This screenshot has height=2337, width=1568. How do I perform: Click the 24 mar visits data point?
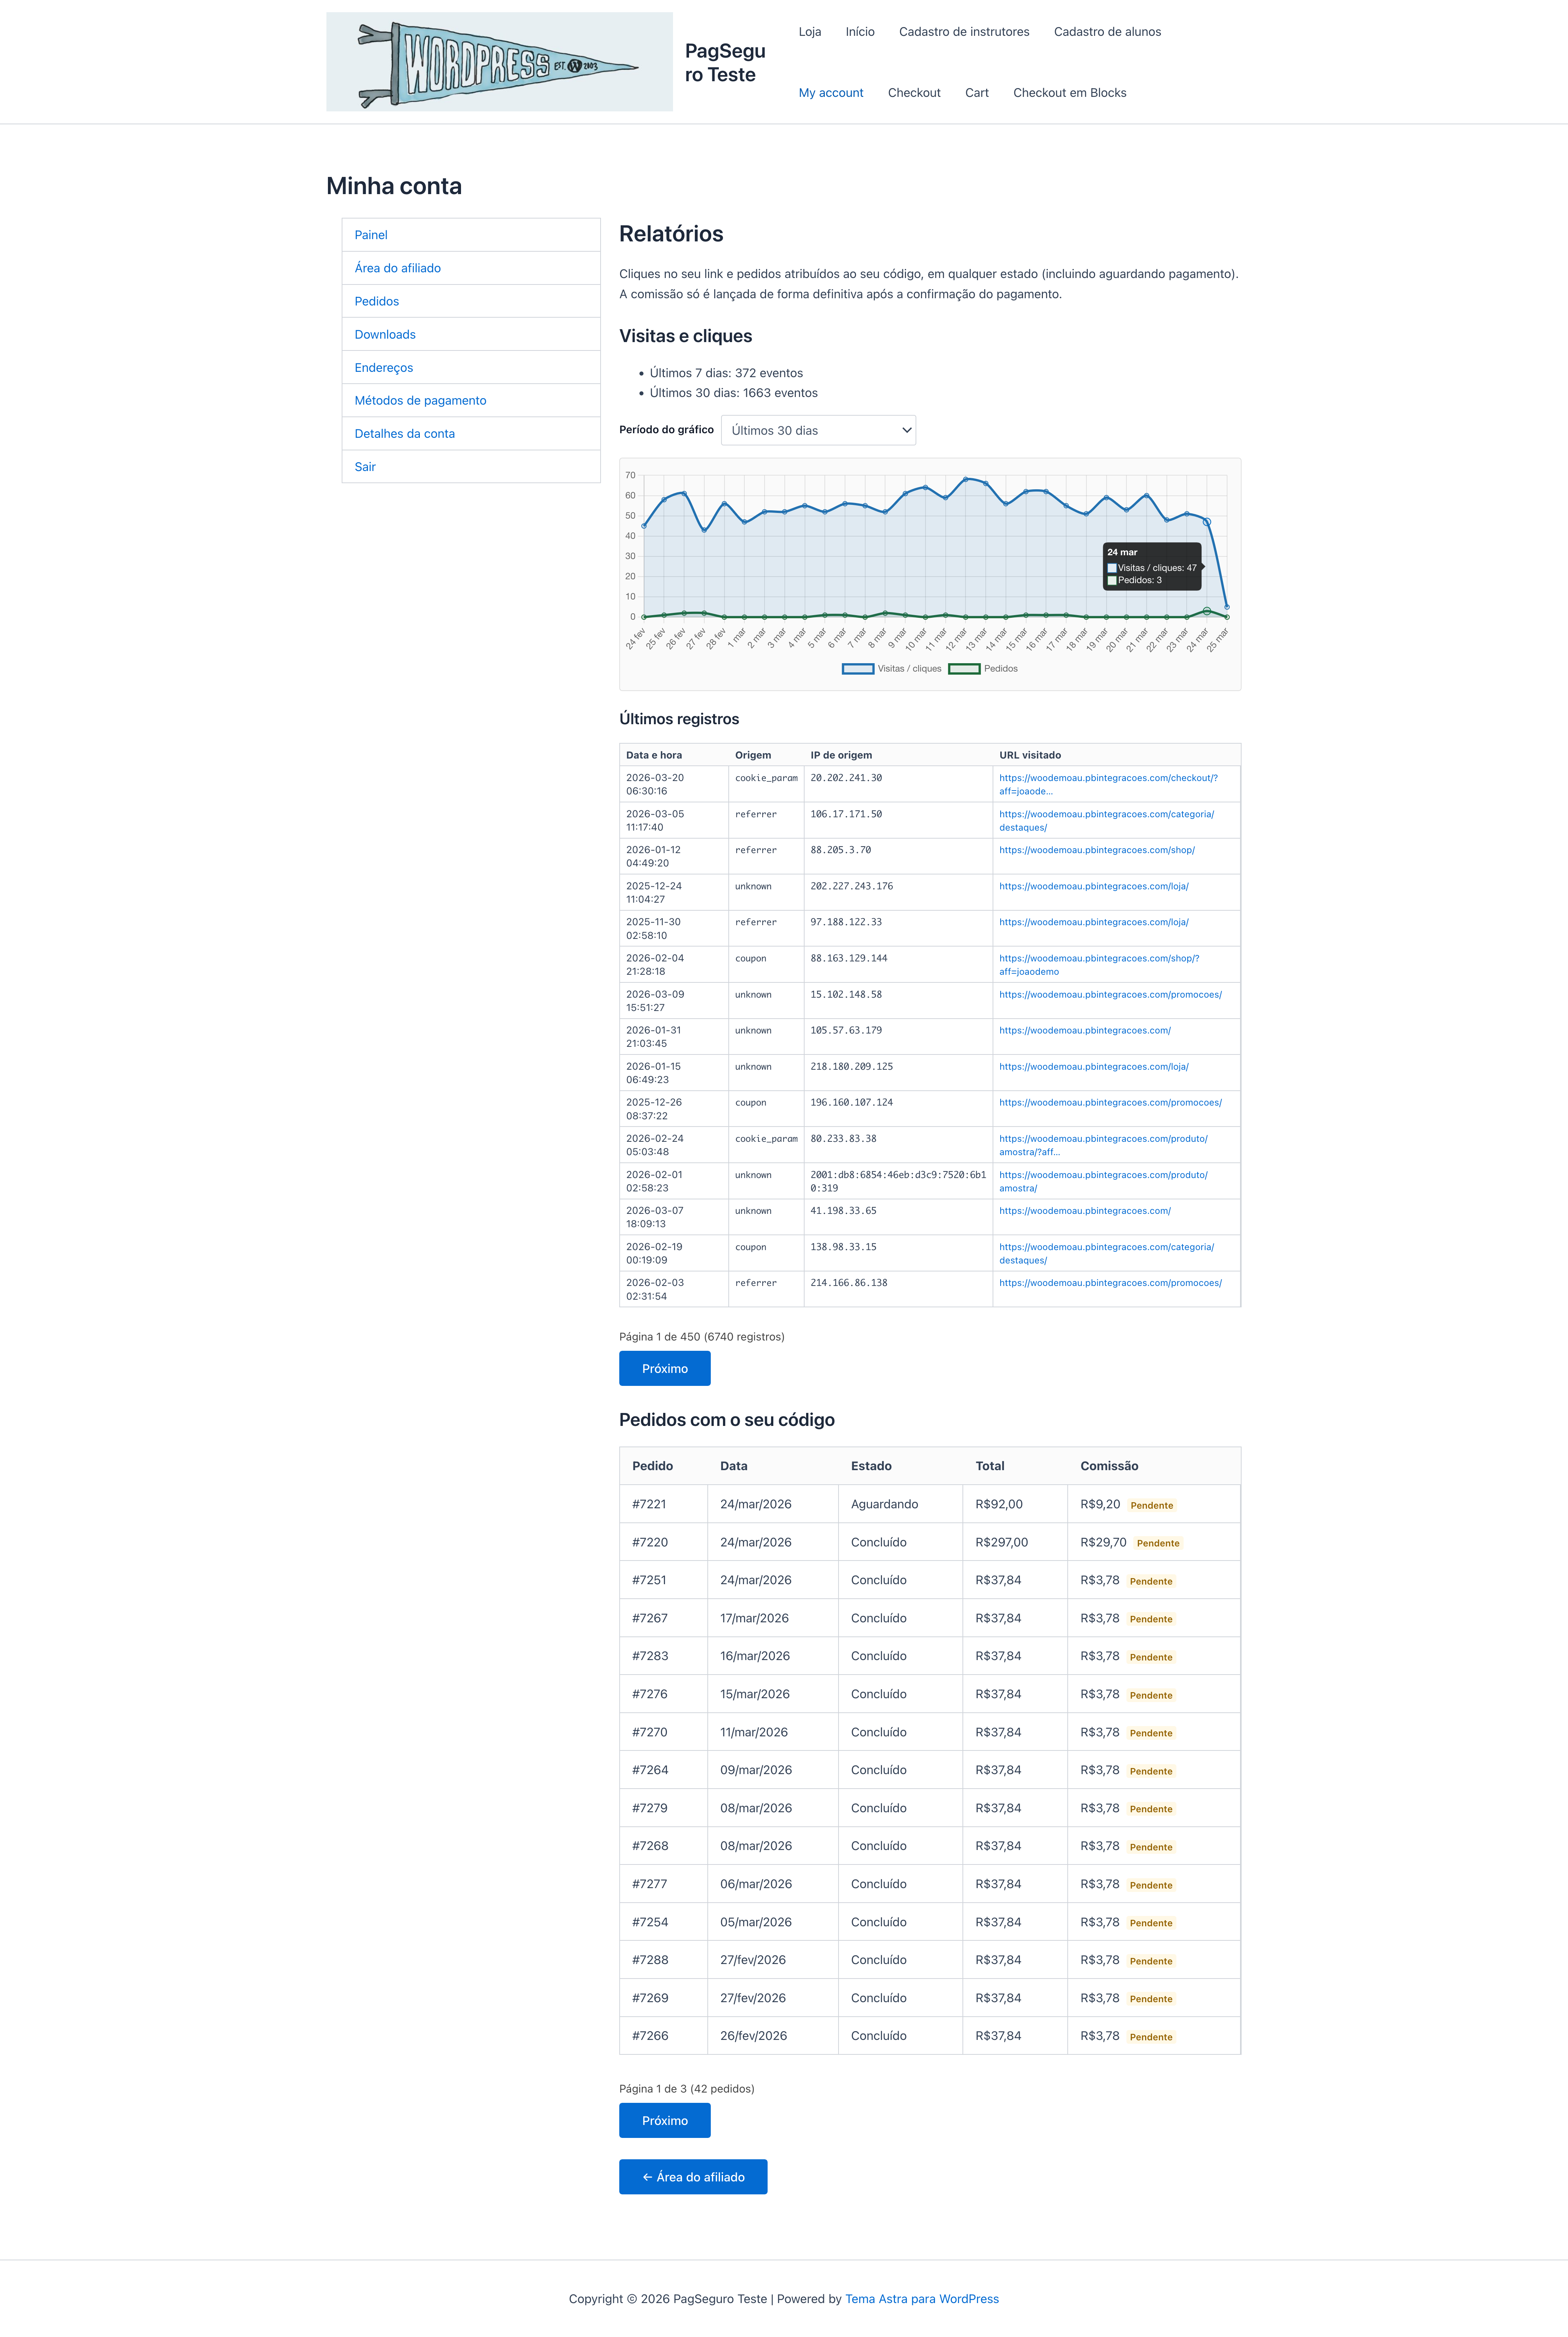1207,522
